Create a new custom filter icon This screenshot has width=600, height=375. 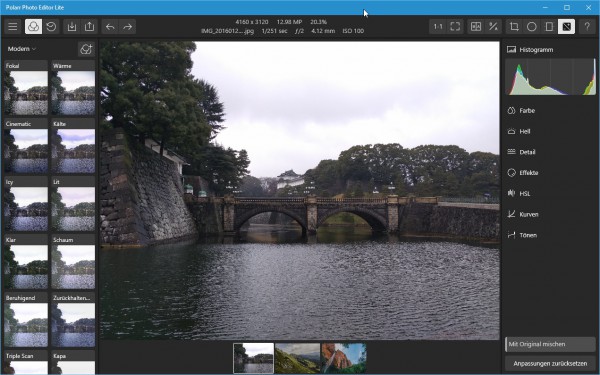coord(86,49)
